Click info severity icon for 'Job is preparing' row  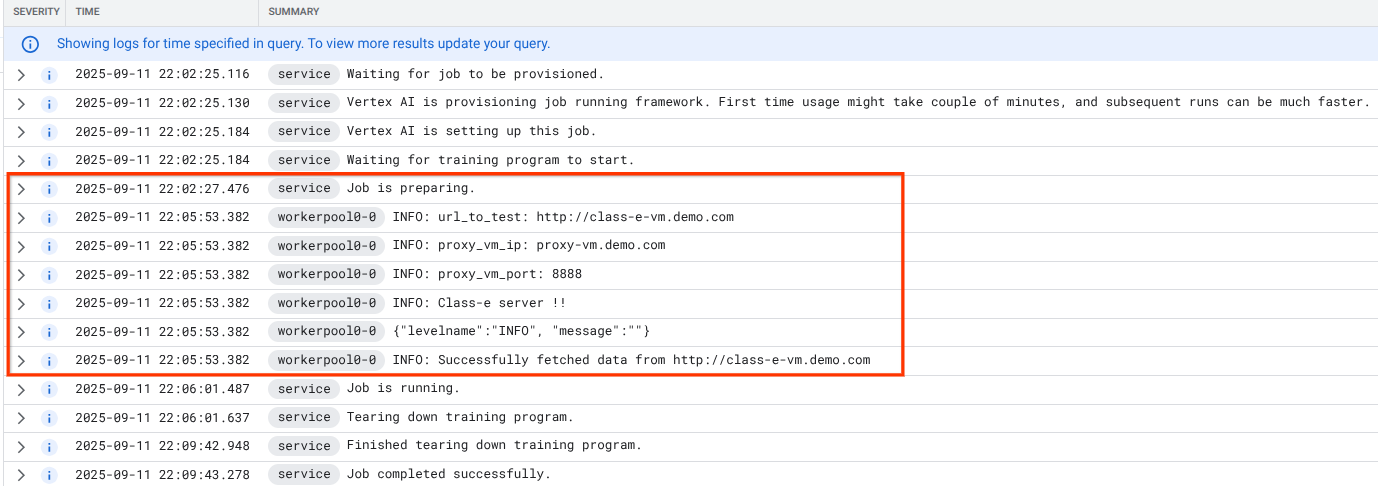[x=48, y=189]
